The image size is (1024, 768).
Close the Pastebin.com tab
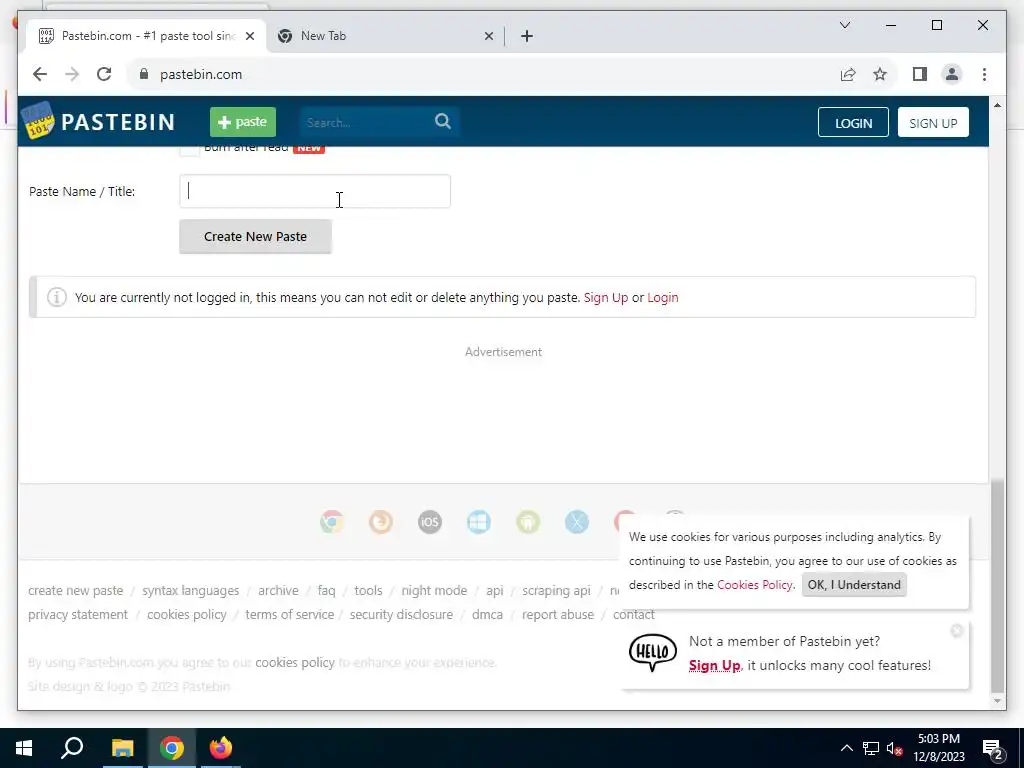[249, 36]
